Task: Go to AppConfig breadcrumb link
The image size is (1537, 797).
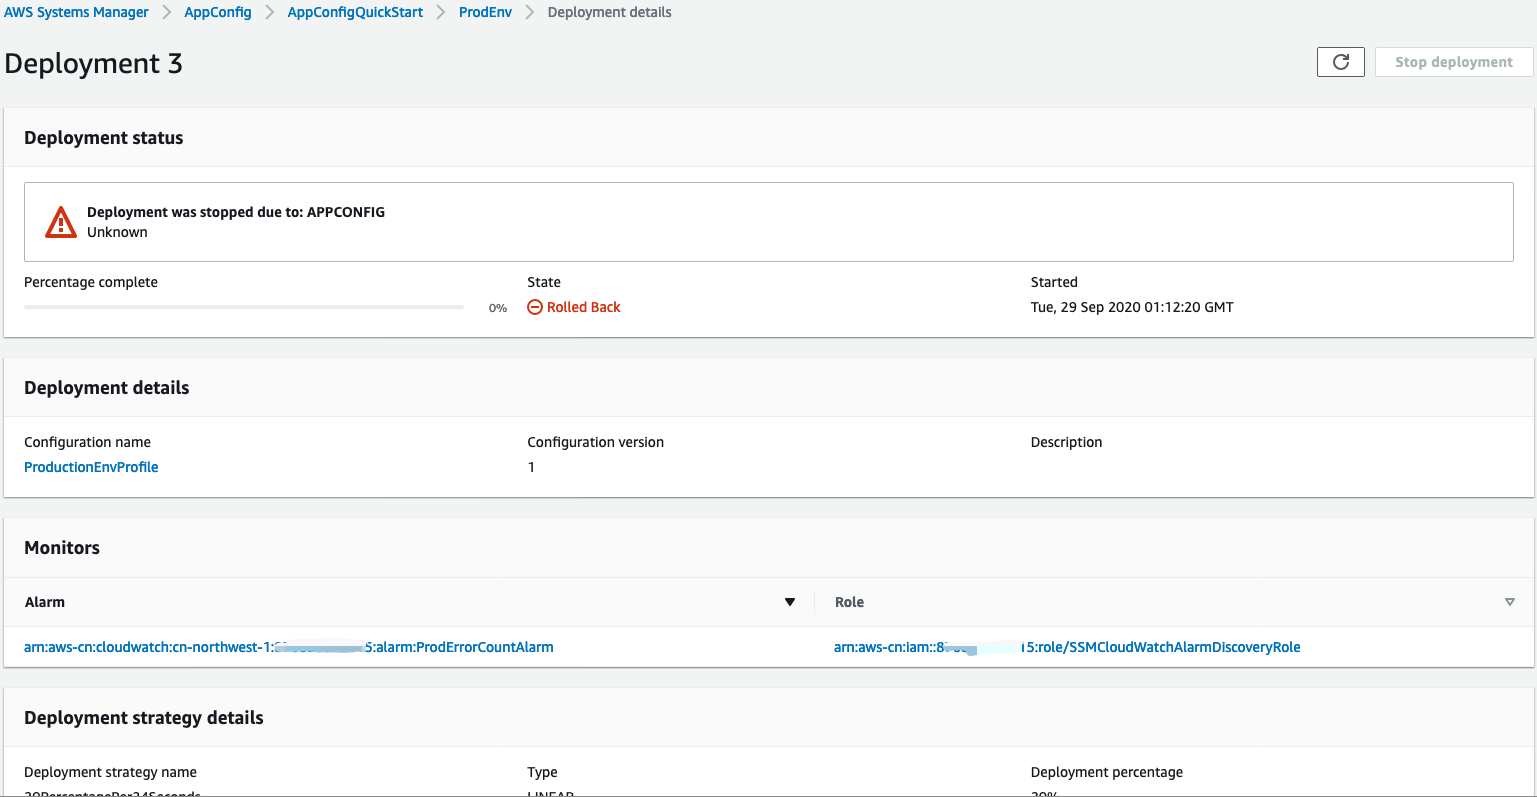Action: tap(218, 12)
